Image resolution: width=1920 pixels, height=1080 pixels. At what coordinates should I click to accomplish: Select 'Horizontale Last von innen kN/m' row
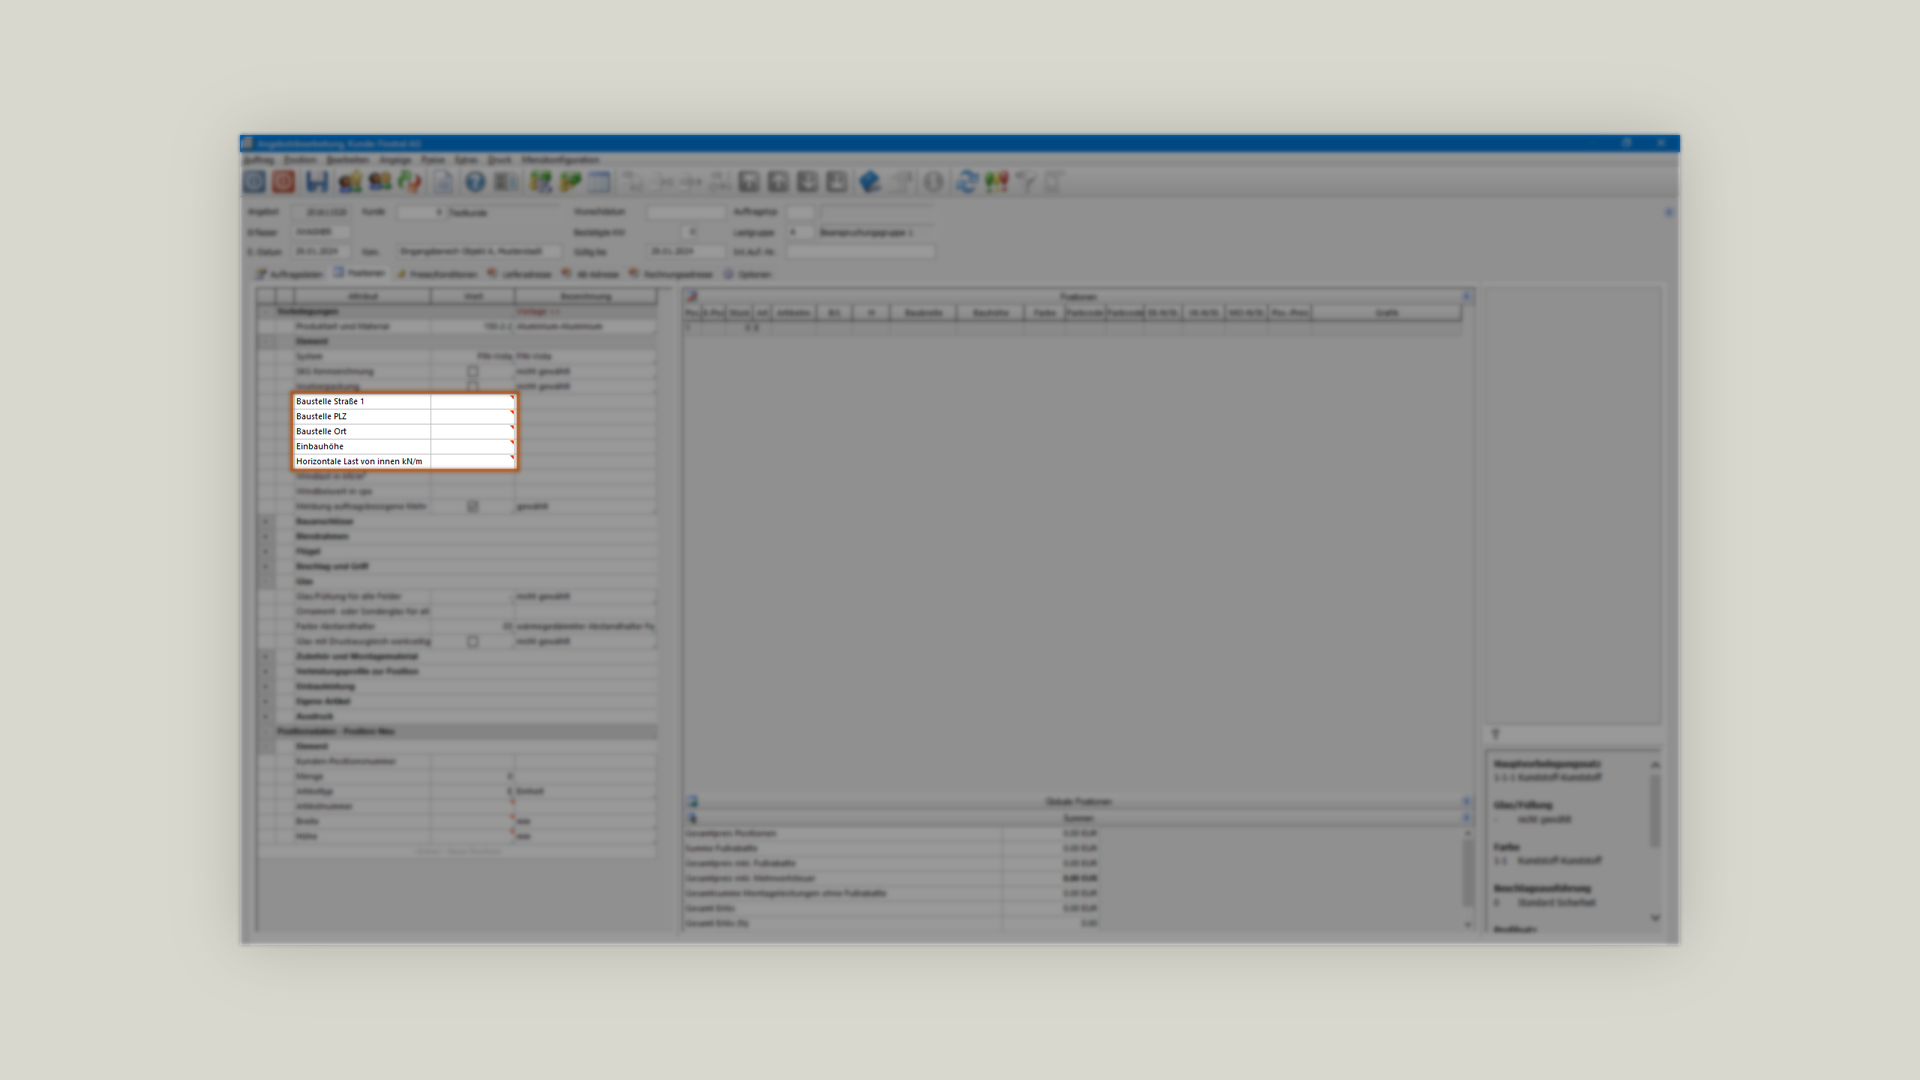coord(404,461)
